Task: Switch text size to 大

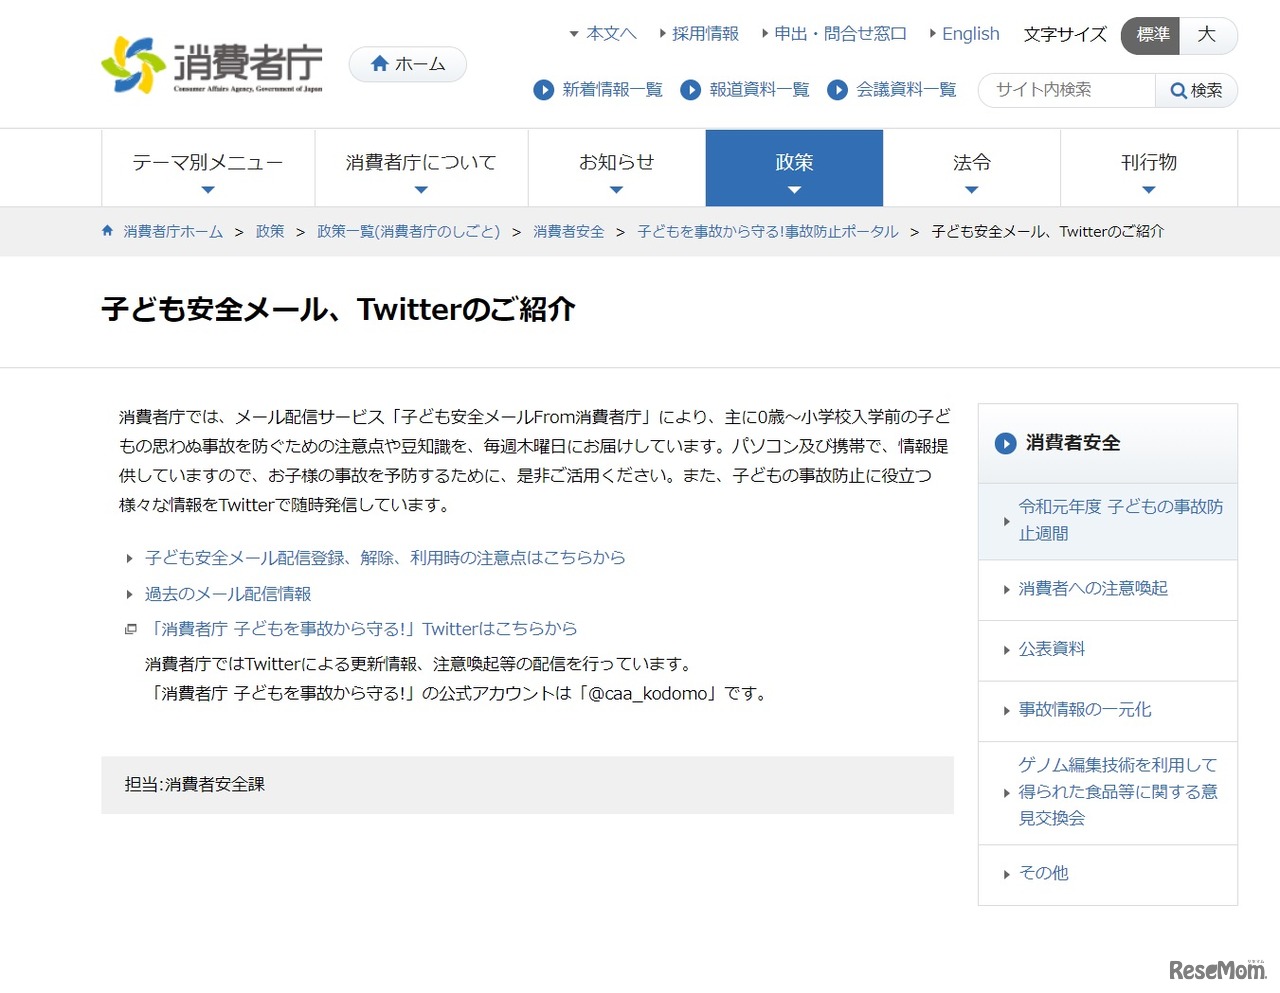Action: 1208,35
